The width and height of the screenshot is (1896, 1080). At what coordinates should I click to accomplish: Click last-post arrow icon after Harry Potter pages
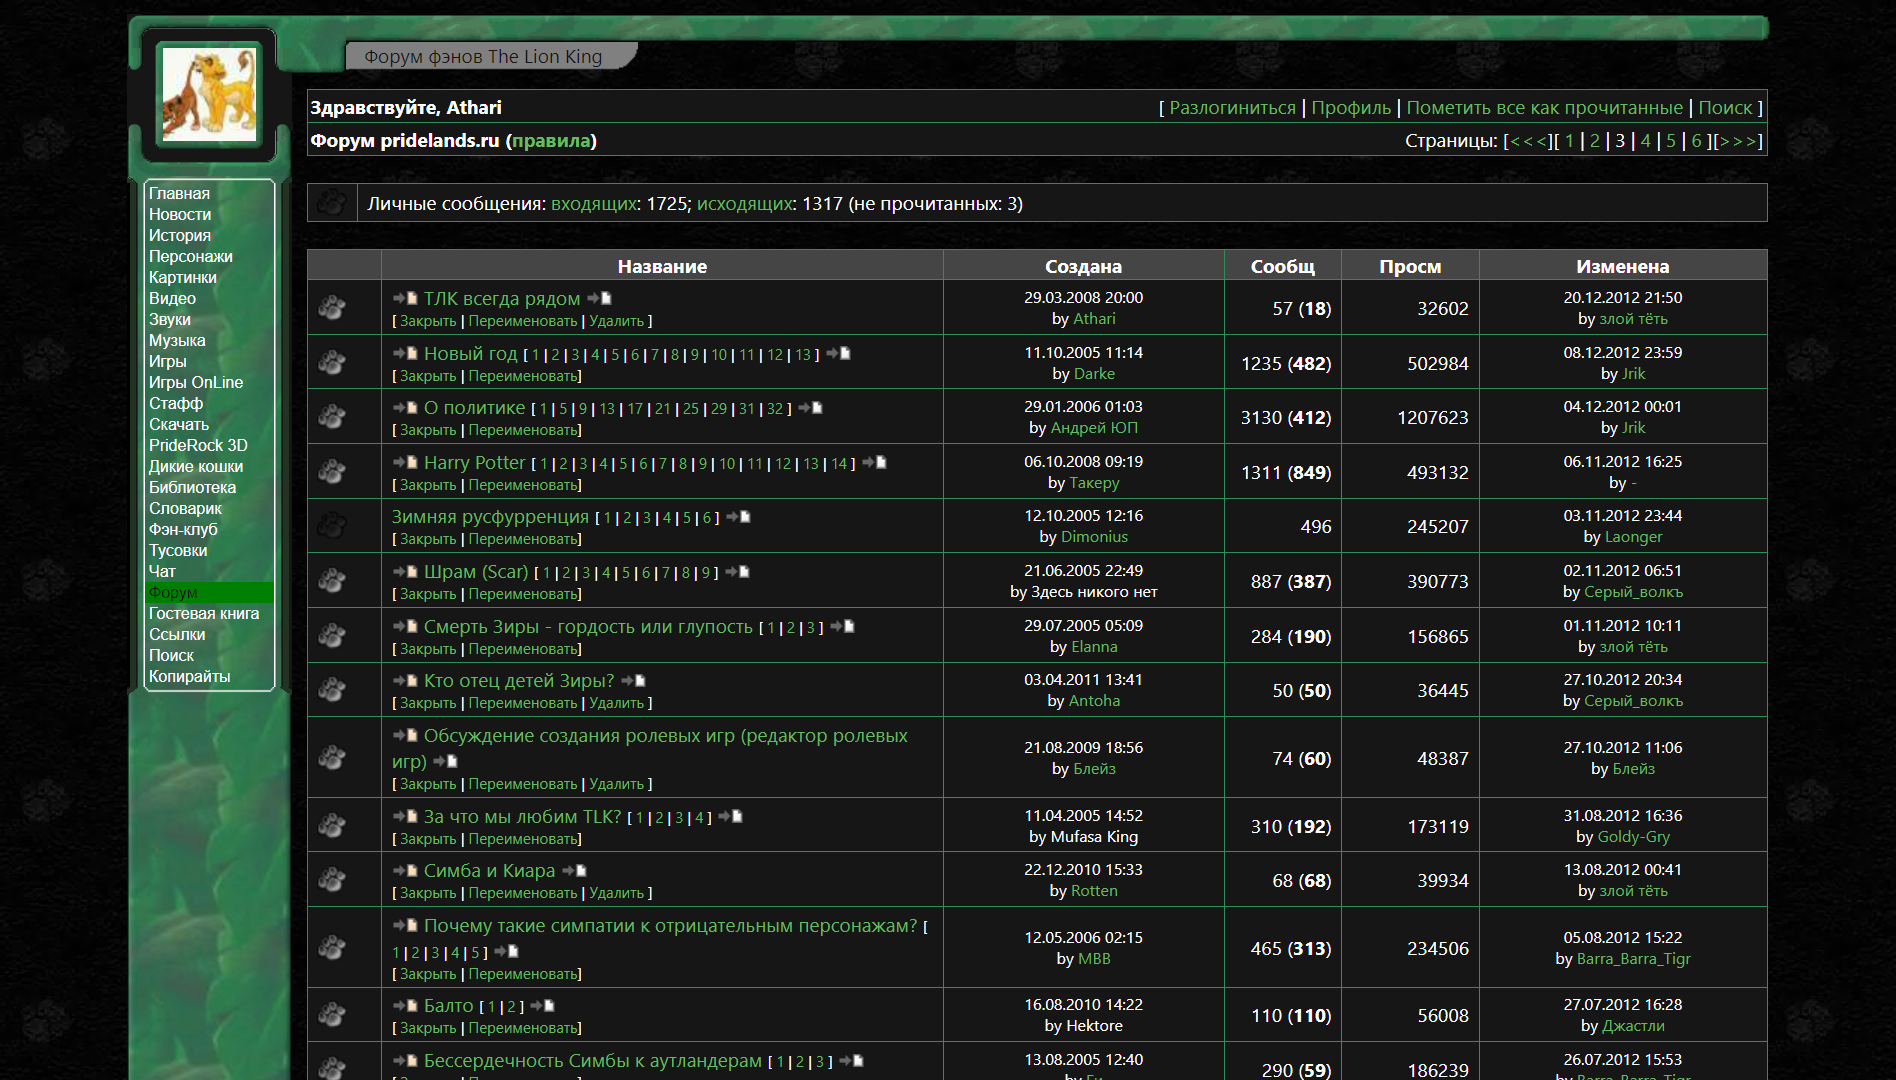(x=874, y=463)
